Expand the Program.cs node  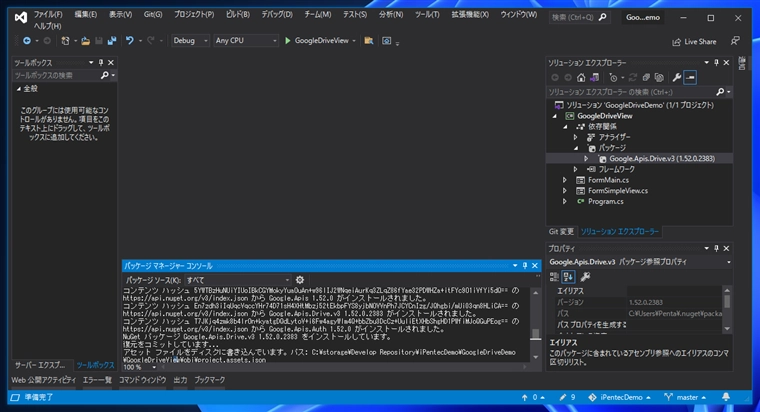point(565,201)
